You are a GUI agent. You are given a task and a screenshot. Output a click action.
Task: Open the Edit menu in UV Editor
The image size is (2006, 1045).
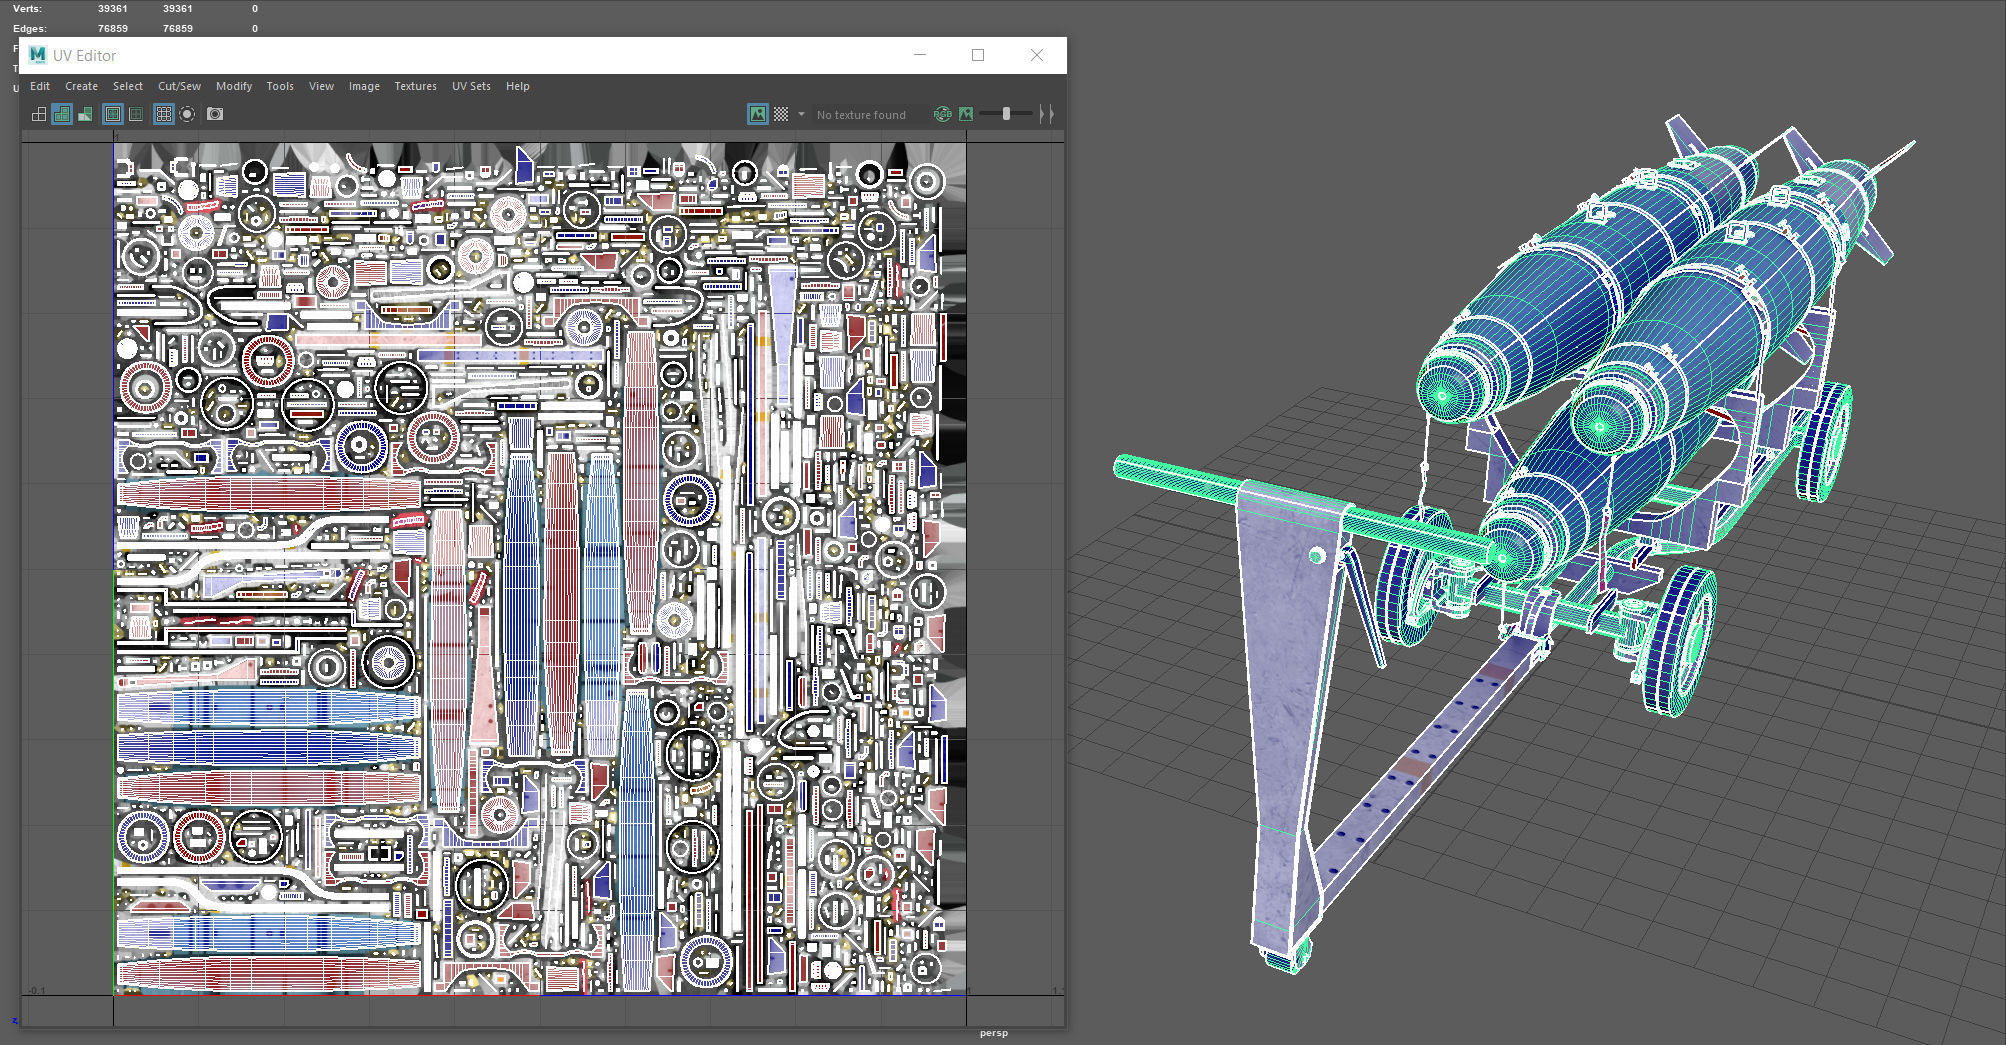(40, 86)
